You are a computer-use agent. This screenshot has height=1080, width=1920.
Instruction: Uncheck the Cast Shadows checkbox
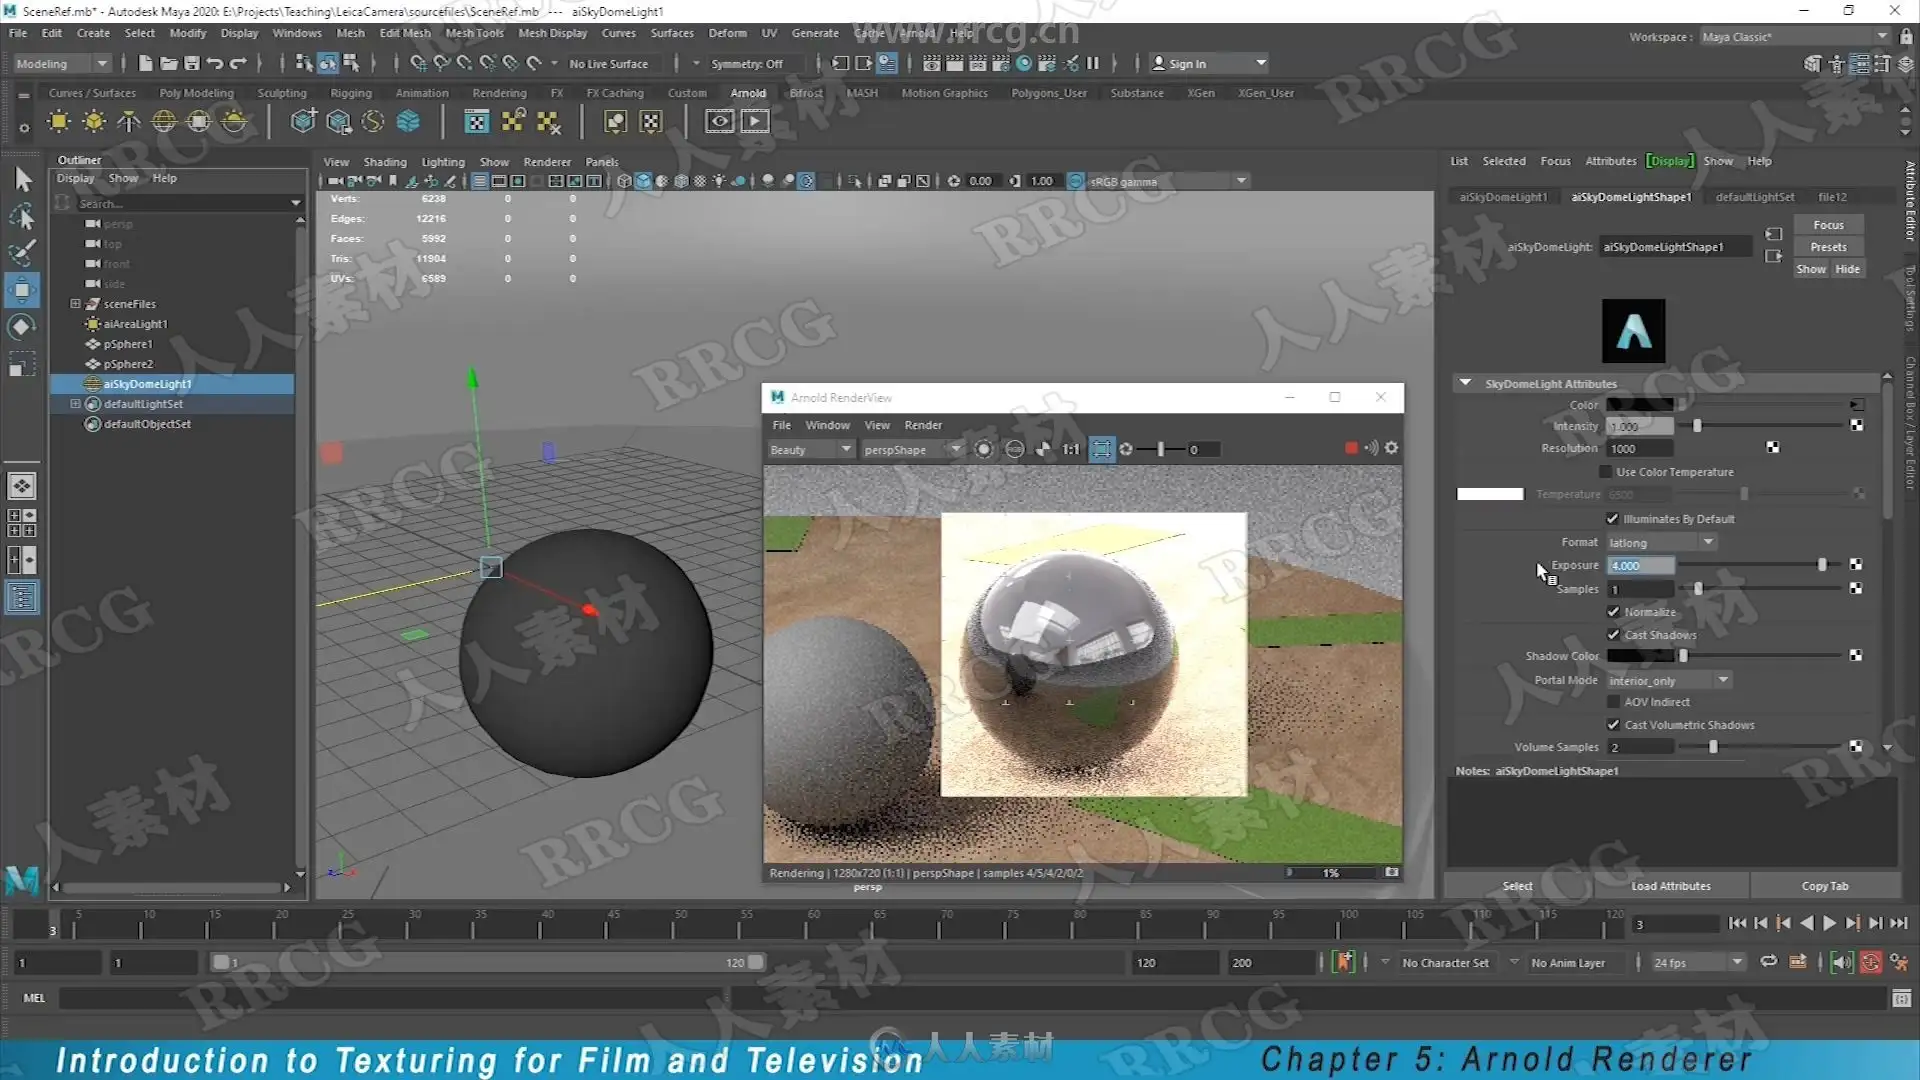pyautogui.click(x=1613, y=635)
